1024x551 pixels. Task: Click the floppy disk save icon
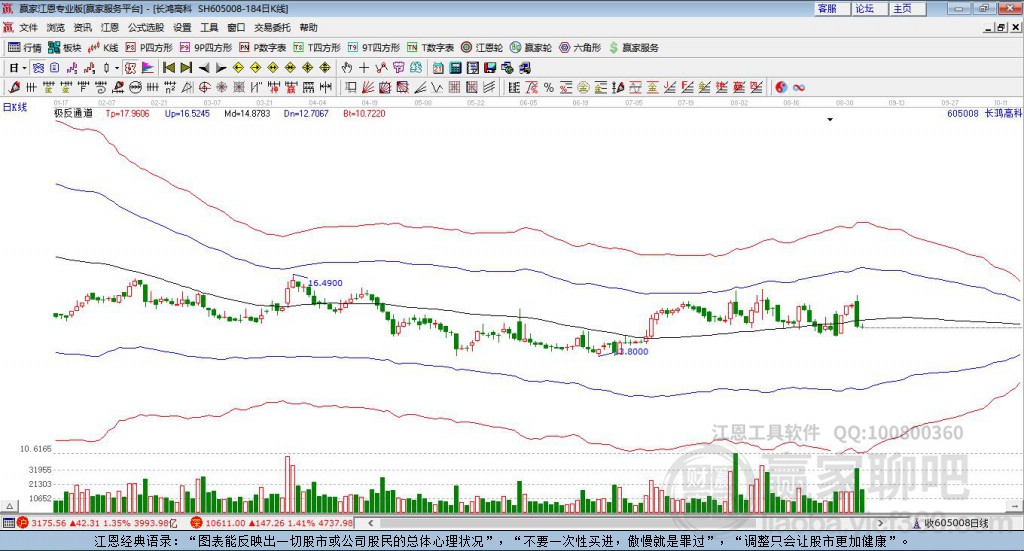tap(490, 68)
